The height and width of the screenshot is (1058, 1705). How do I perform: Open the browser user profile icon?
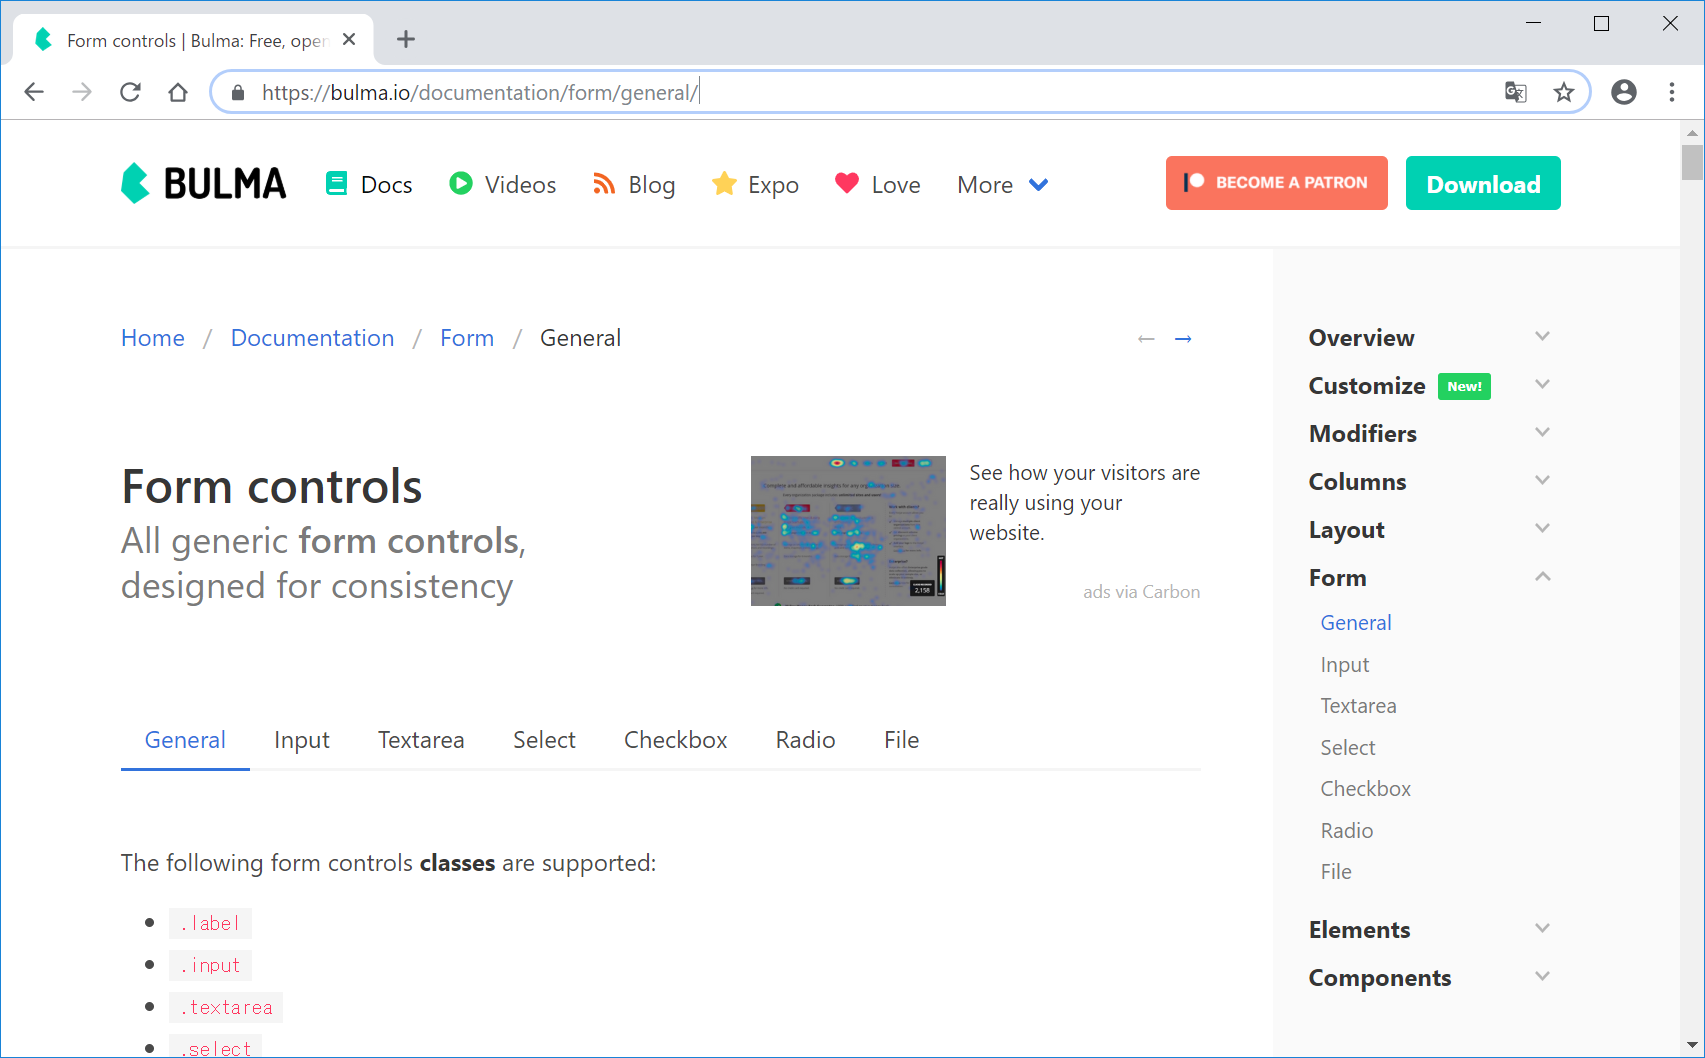tap(1624, 92)
